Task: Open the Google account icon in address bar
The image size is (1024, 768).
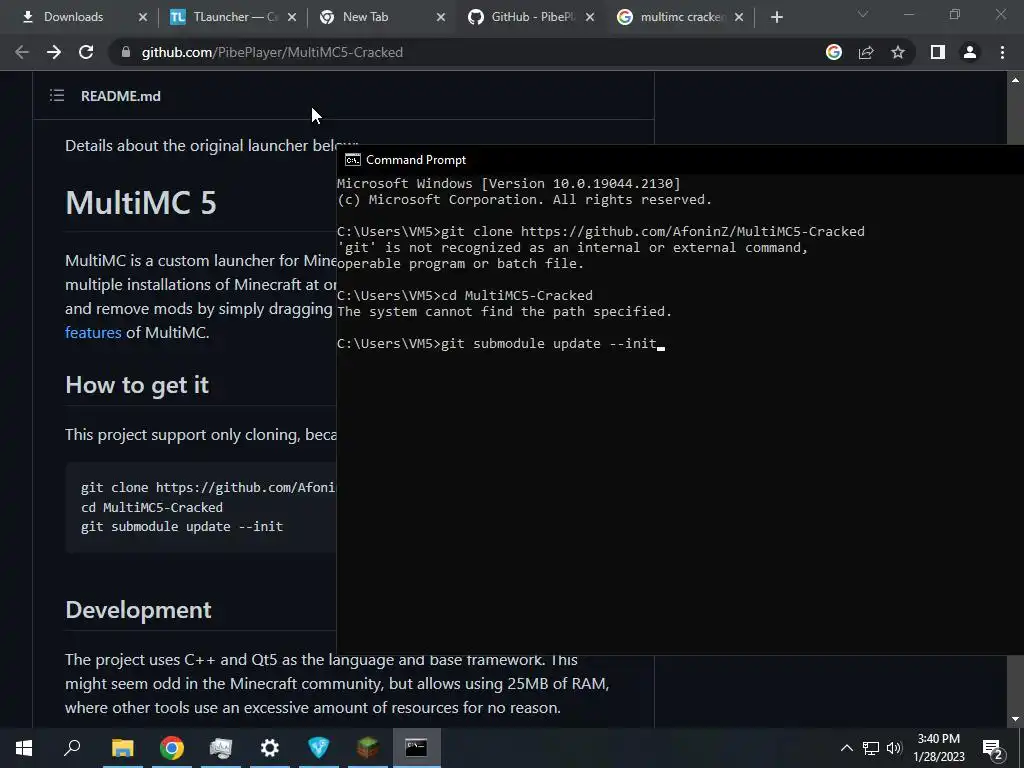Action: (834, 52)
